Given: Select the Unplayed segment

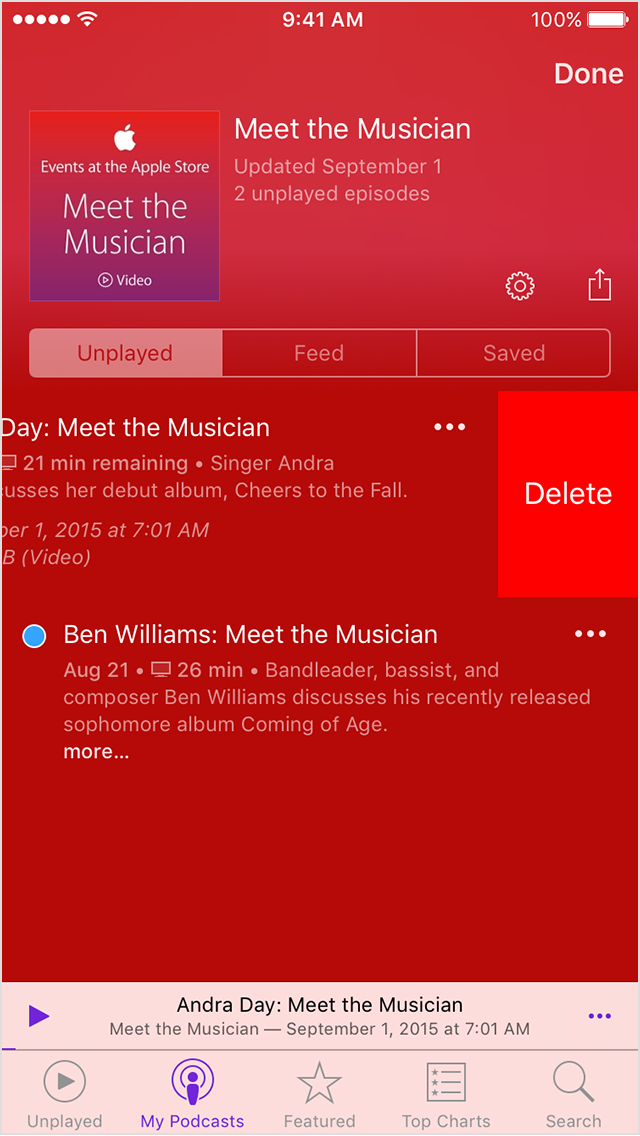Looking at the screenshot, I should pos(125,353).
